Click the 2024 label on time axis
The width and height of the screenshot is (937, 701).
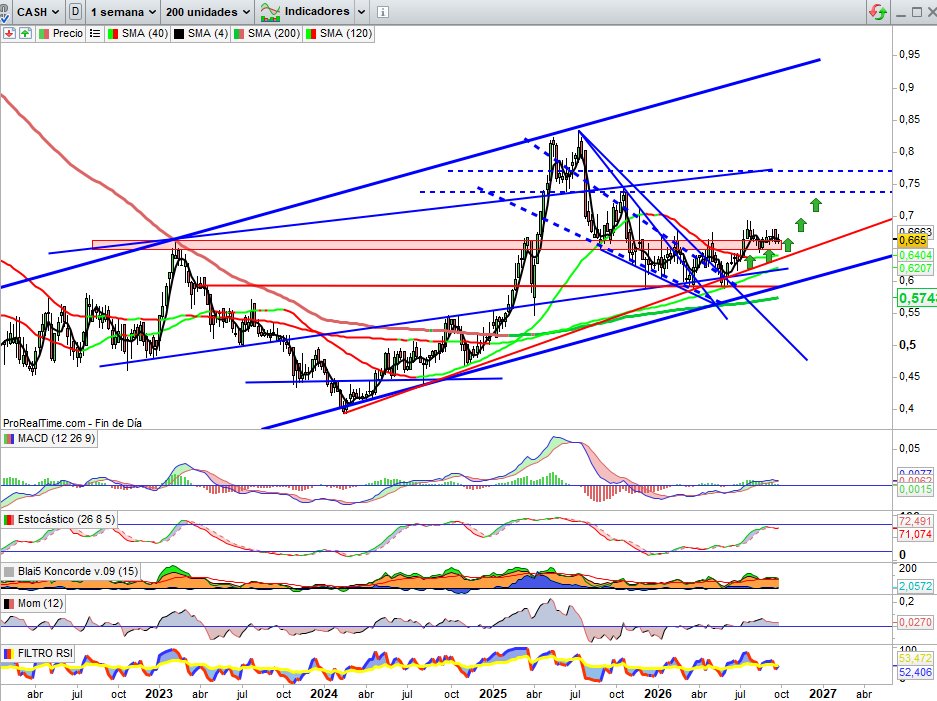(x=324, y=694)
